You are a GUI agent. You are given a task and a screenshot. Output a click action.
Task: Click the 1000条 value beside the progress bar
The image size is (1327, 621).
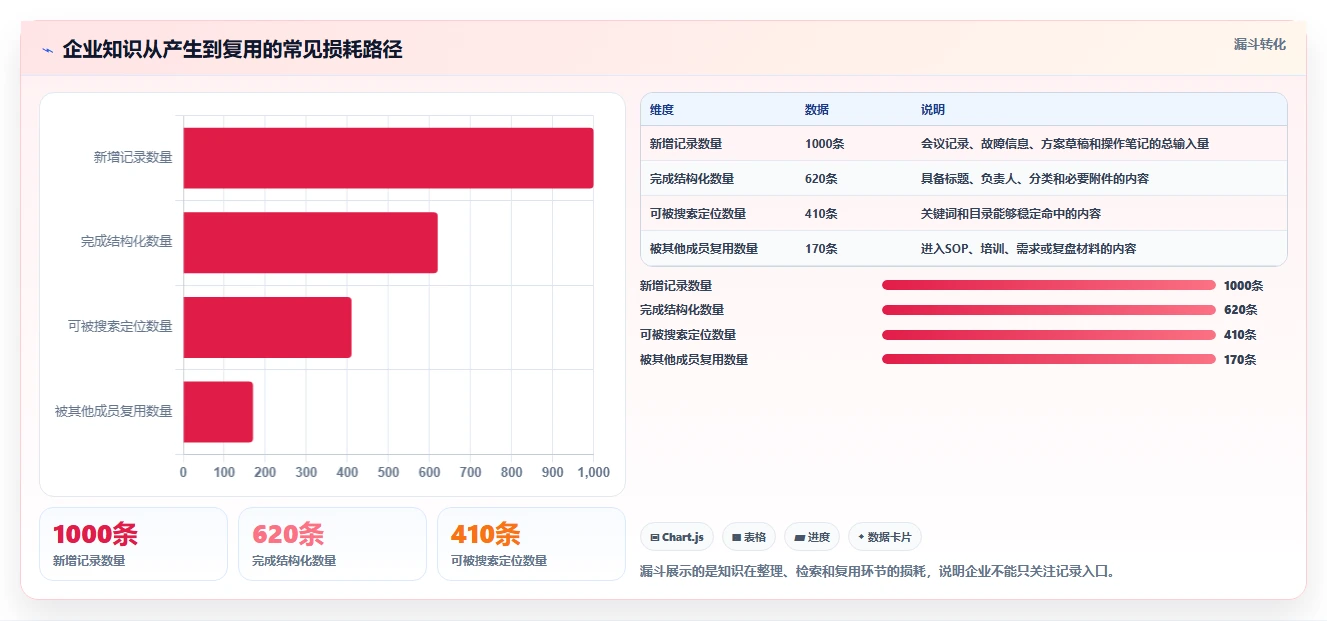1244,286
